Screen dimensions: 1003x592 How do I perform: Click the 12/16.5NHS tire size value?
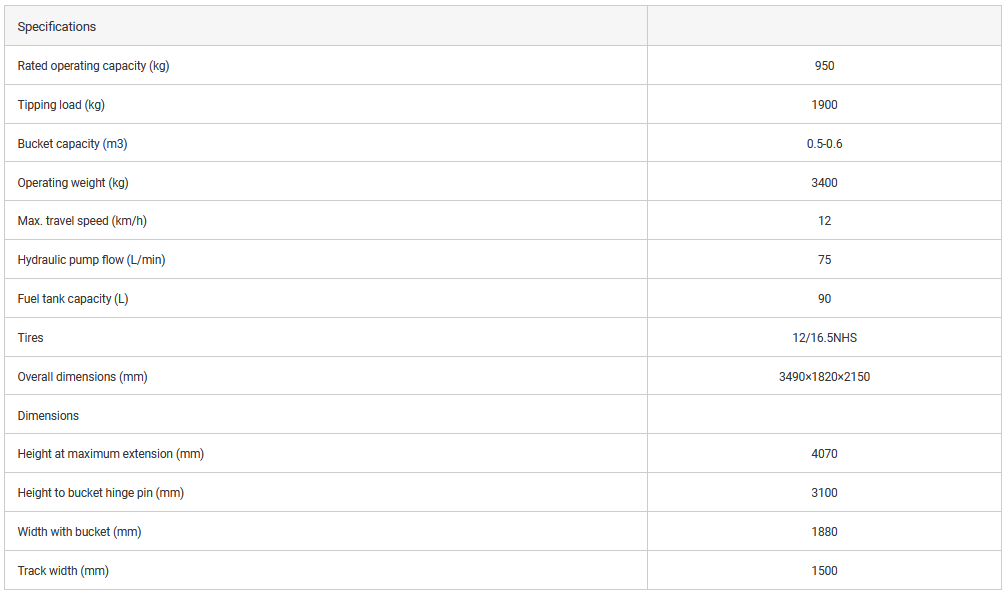[x=824, y=338]
